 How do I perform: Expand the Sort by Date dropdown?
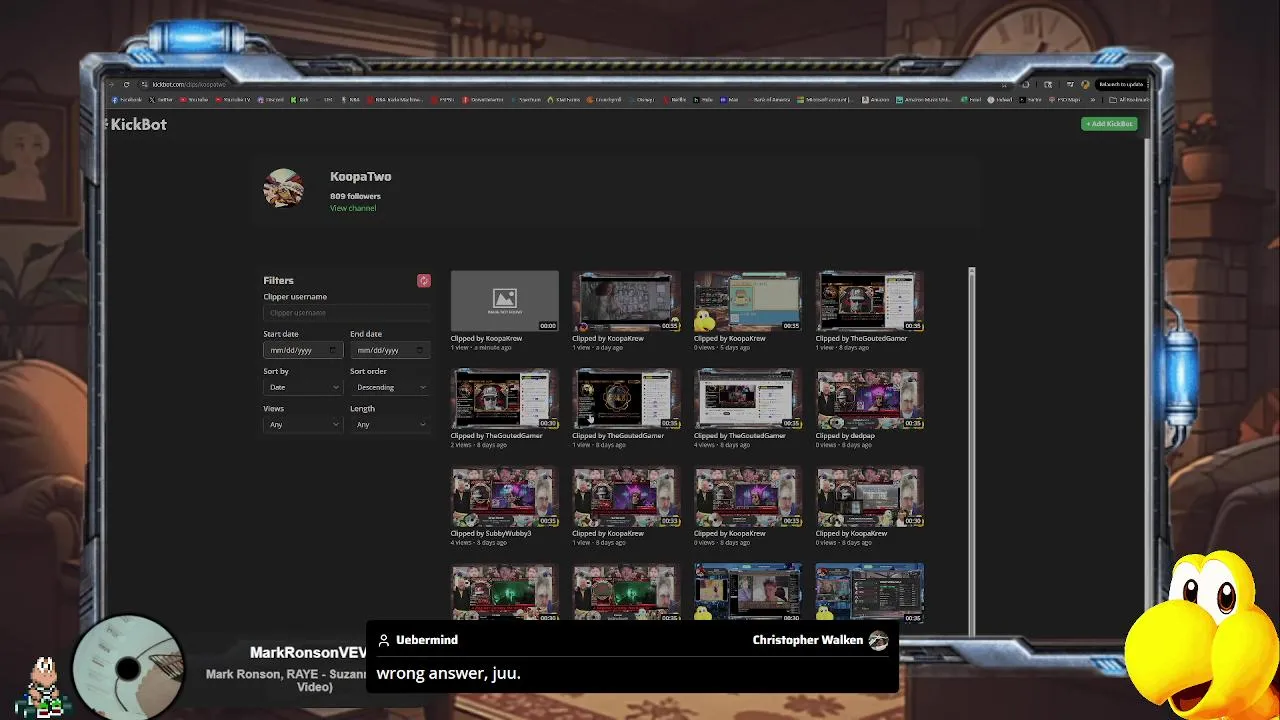pyautogui.click(x=303, y=387)
